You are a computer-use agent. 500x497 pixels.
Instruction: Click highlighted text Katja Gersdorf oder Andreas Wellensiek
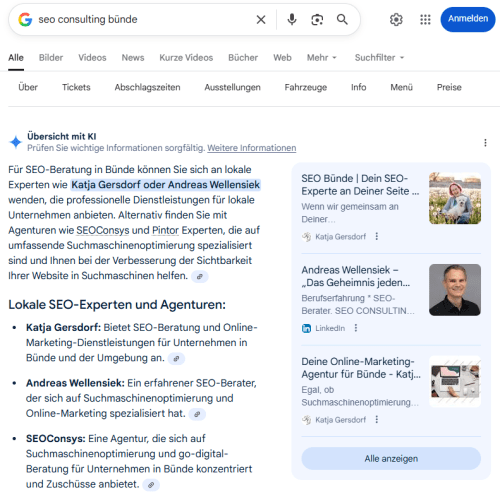click(165, 185)
